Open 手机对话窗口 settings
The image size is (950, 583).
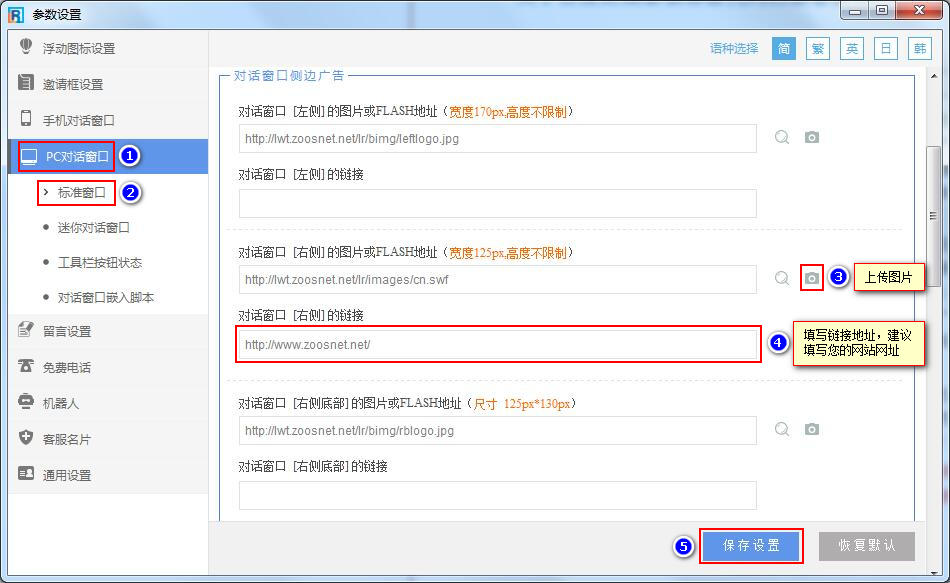pyautogui.click(x=108, y=120)
